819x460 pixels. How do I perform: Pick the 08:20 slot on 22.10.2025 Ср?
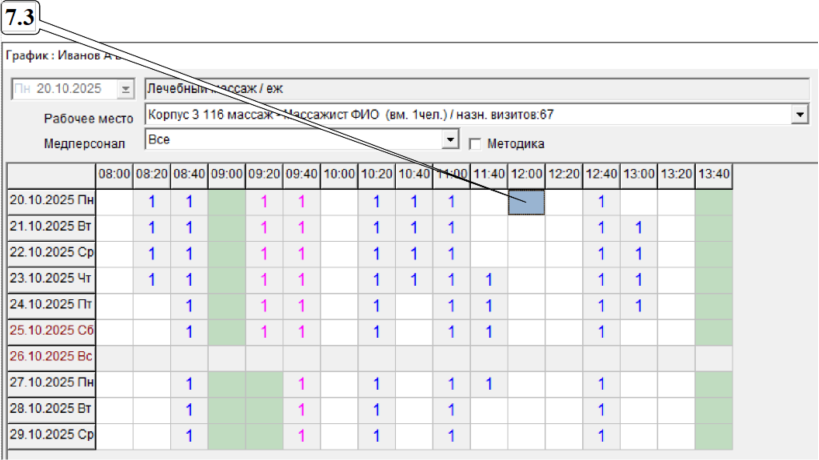coord(152,254)
